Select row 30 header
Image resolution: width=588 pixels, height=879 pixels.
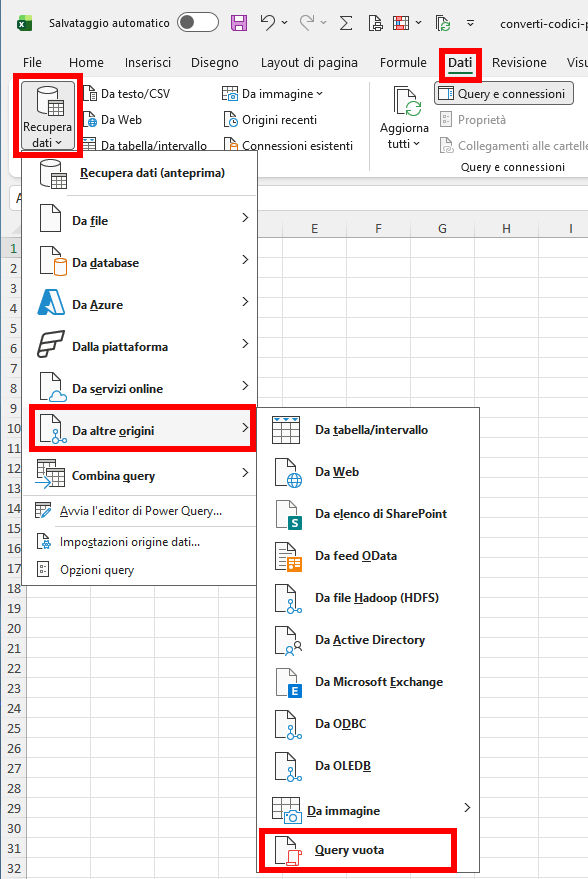[x=13, y=828]
